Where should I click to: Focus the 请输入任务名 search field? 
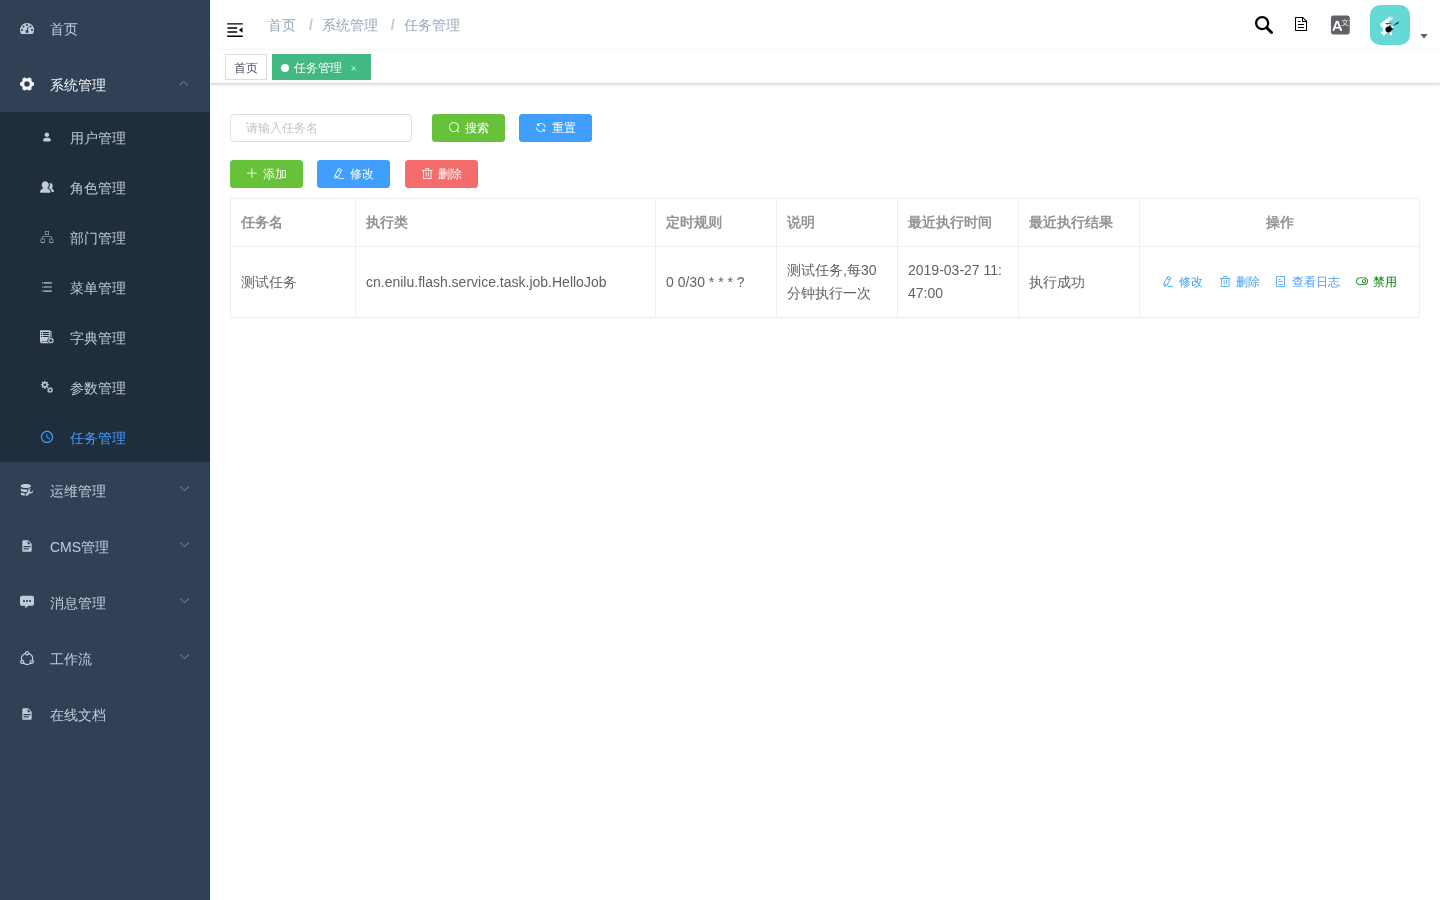click(321, 128)
